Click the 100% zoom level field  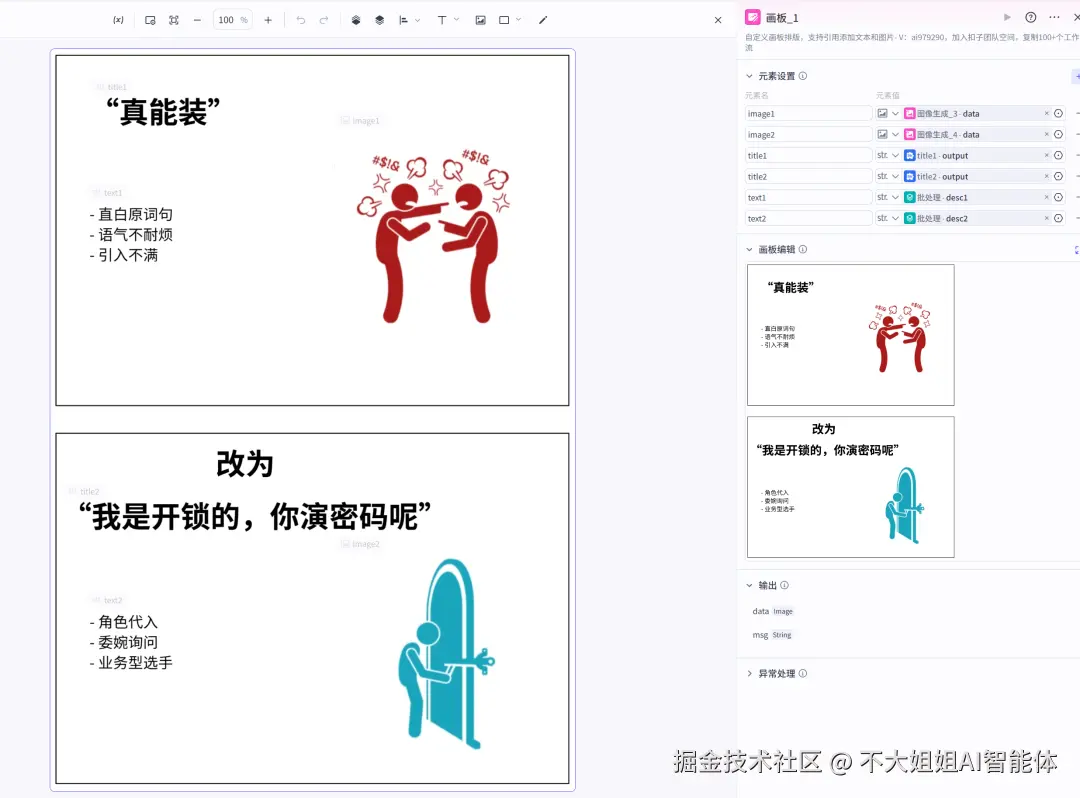[x=232, y=19]
